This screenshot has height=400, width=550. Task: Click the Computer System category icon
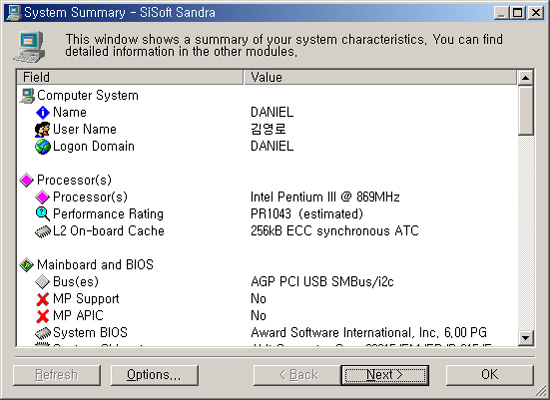coord(27,95)
